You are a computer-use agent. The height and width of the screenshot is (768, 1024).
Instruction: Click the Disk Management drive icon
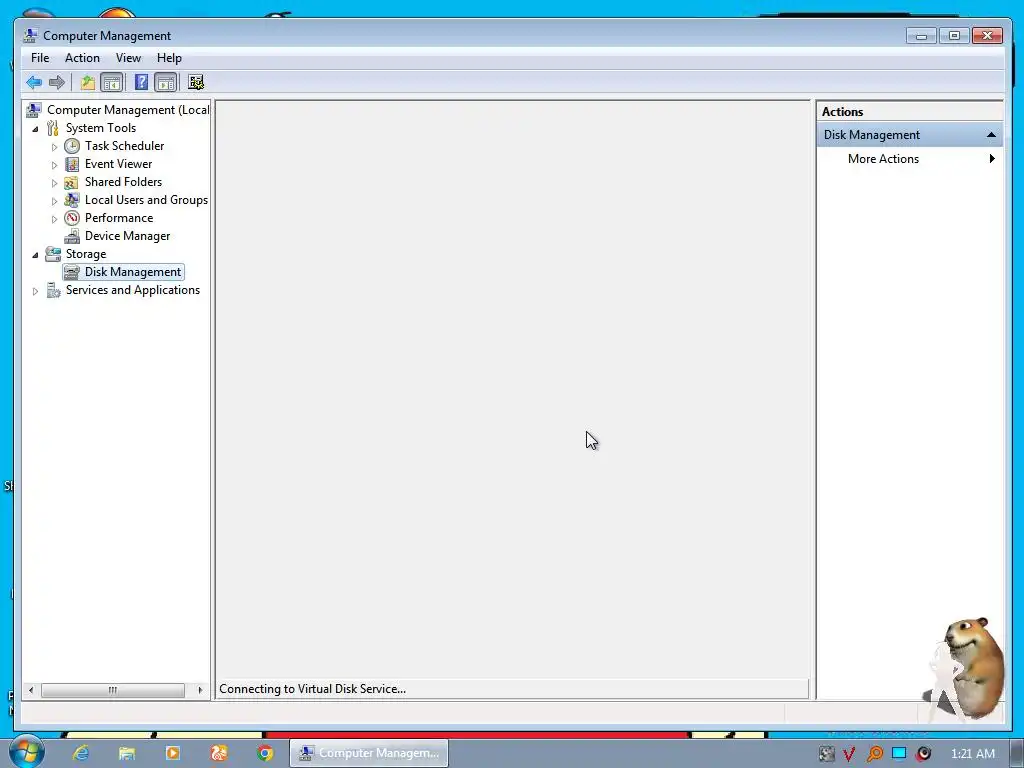click(72, 272)
